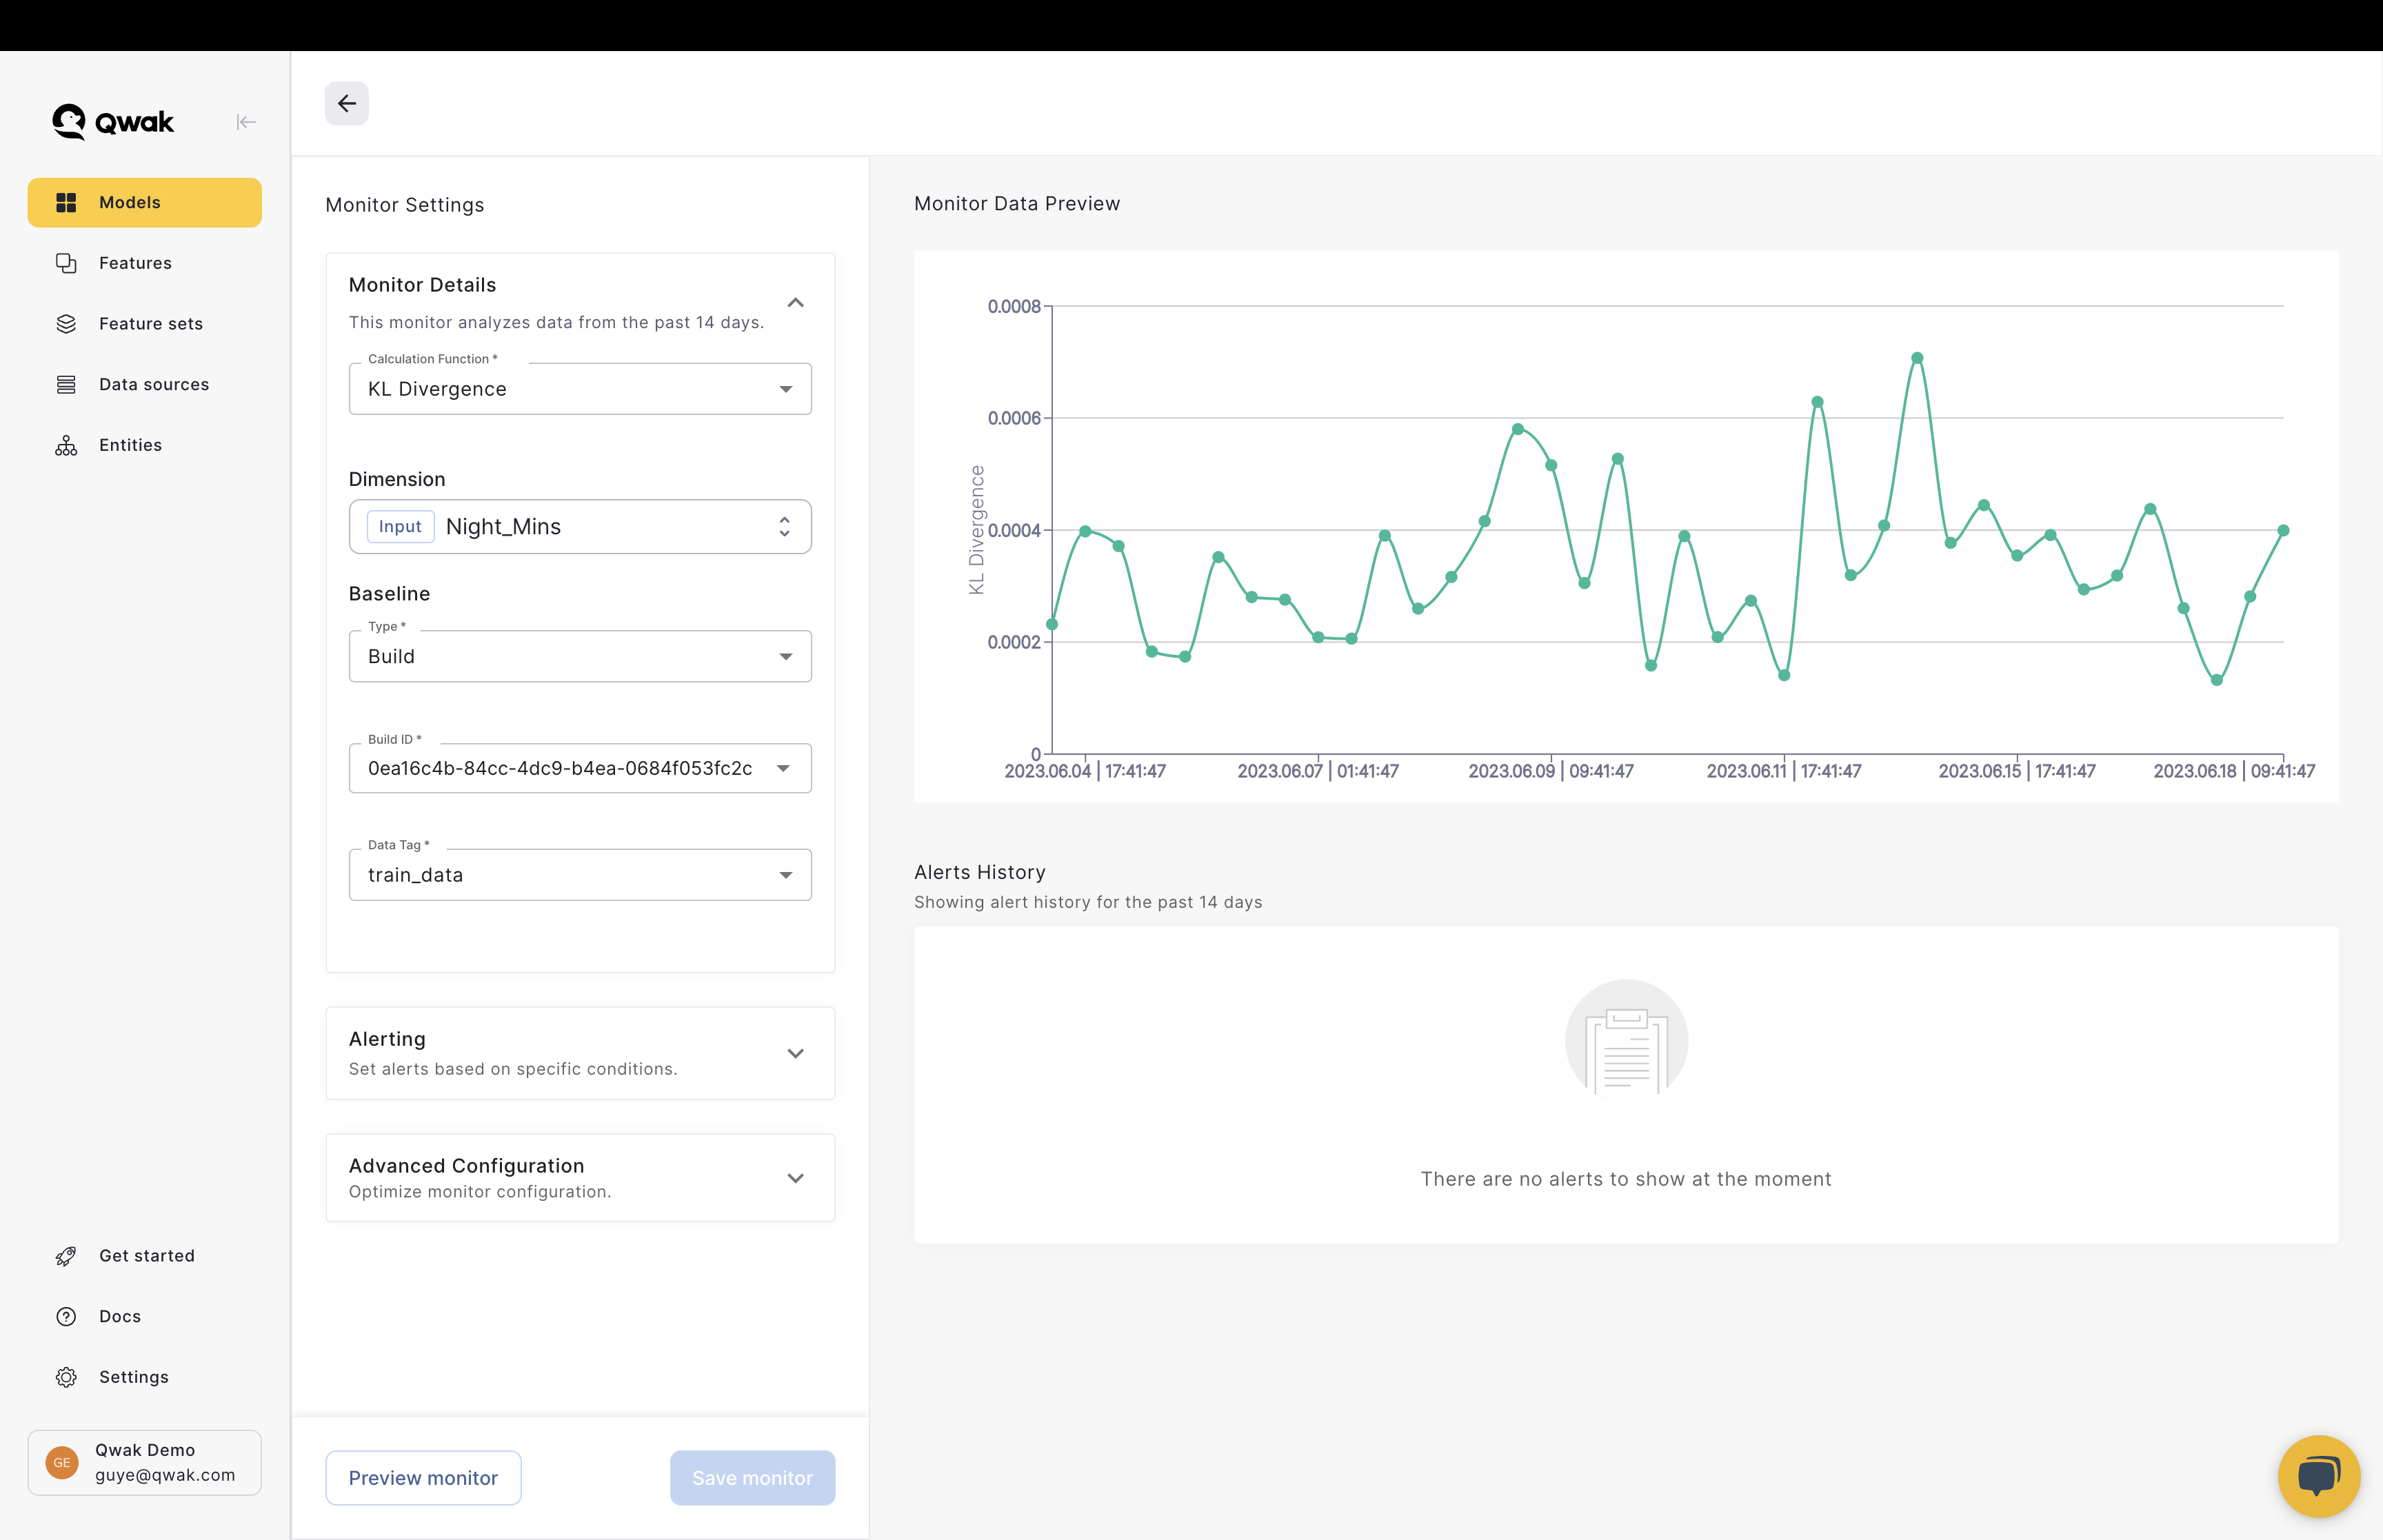Select the Models grid icon in sidebar

pos(66,202)
